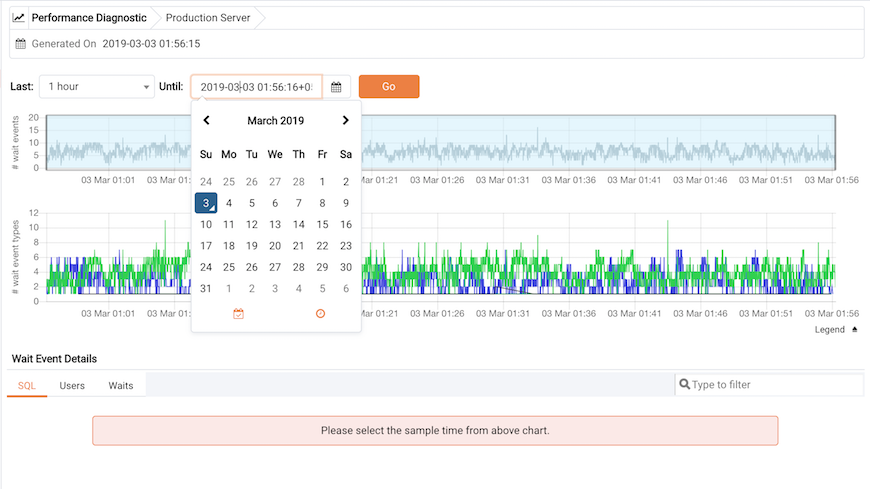The width and height of the screenshot is (870, 489).
Task: Switch to time picker clock icon
Action: click(x=320, y=314)
